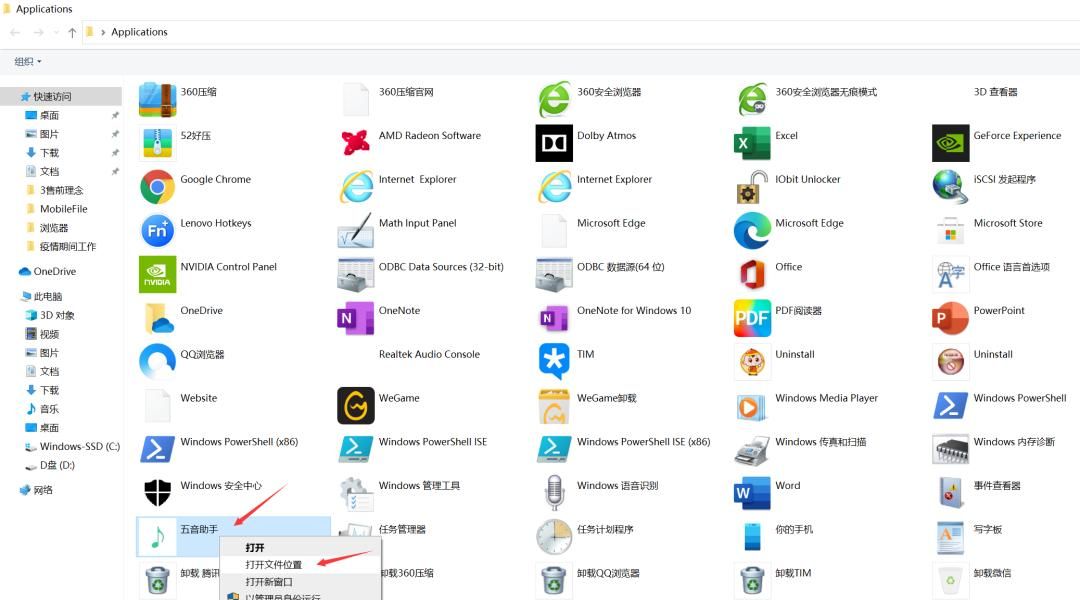Select the 3D 查看器 entry
The height and width of the screenshot is (600, 1080).
[995, 92]
